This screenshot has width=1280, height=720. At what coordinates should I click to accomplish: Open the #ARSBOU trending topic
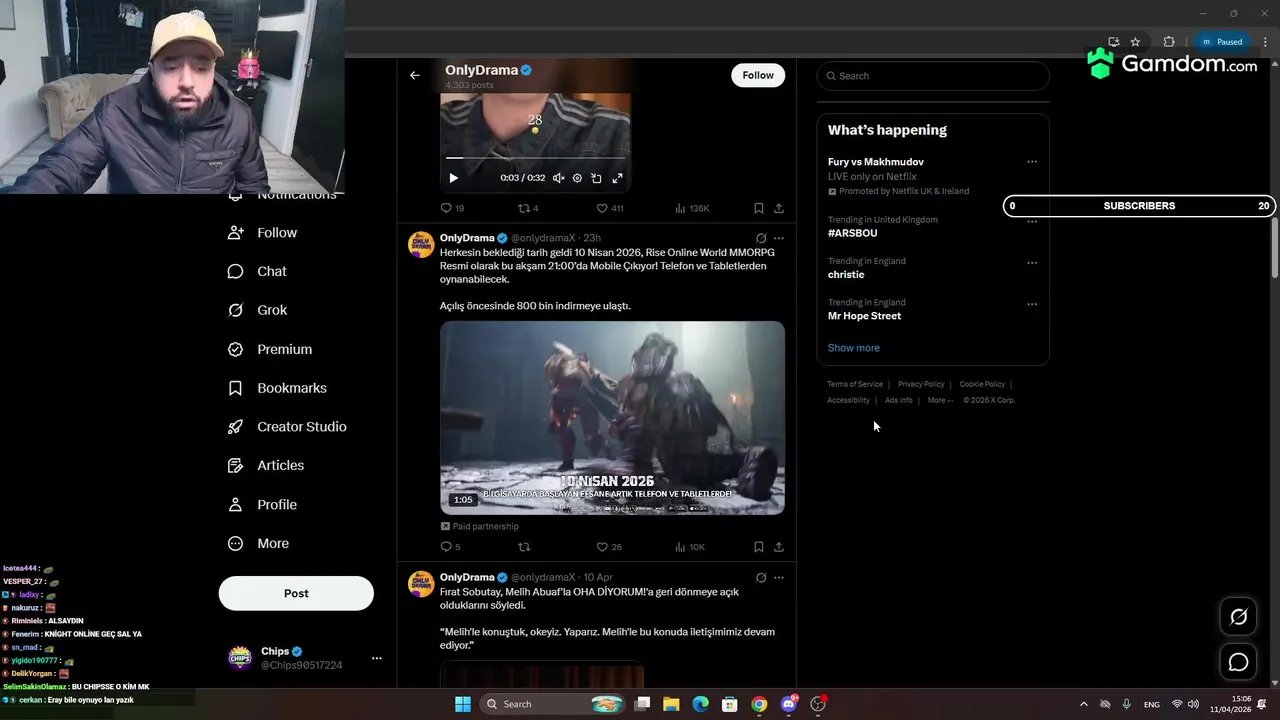(852, 233)
